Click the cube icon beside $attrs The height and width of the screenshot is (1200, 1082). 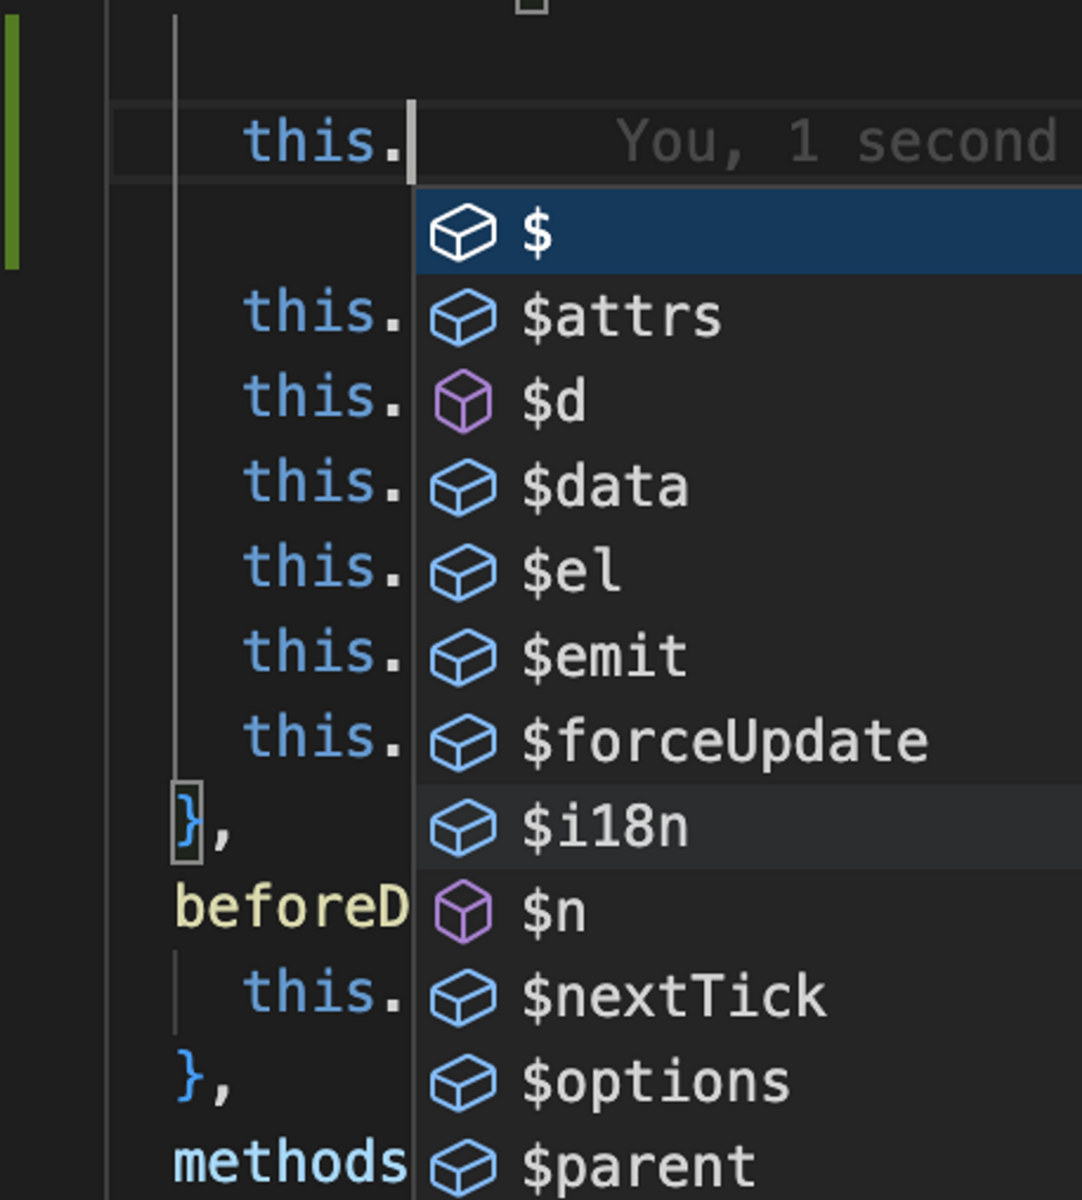[x=463, y=317]
